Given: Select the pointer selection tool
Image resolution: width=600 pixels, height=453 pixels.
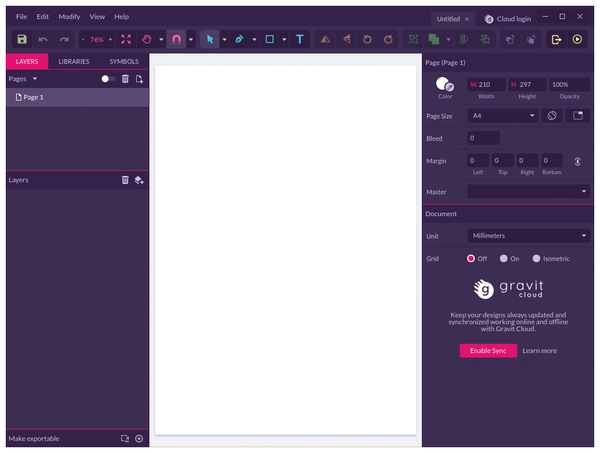Looking at the screenshot, I should coord(210,39).
